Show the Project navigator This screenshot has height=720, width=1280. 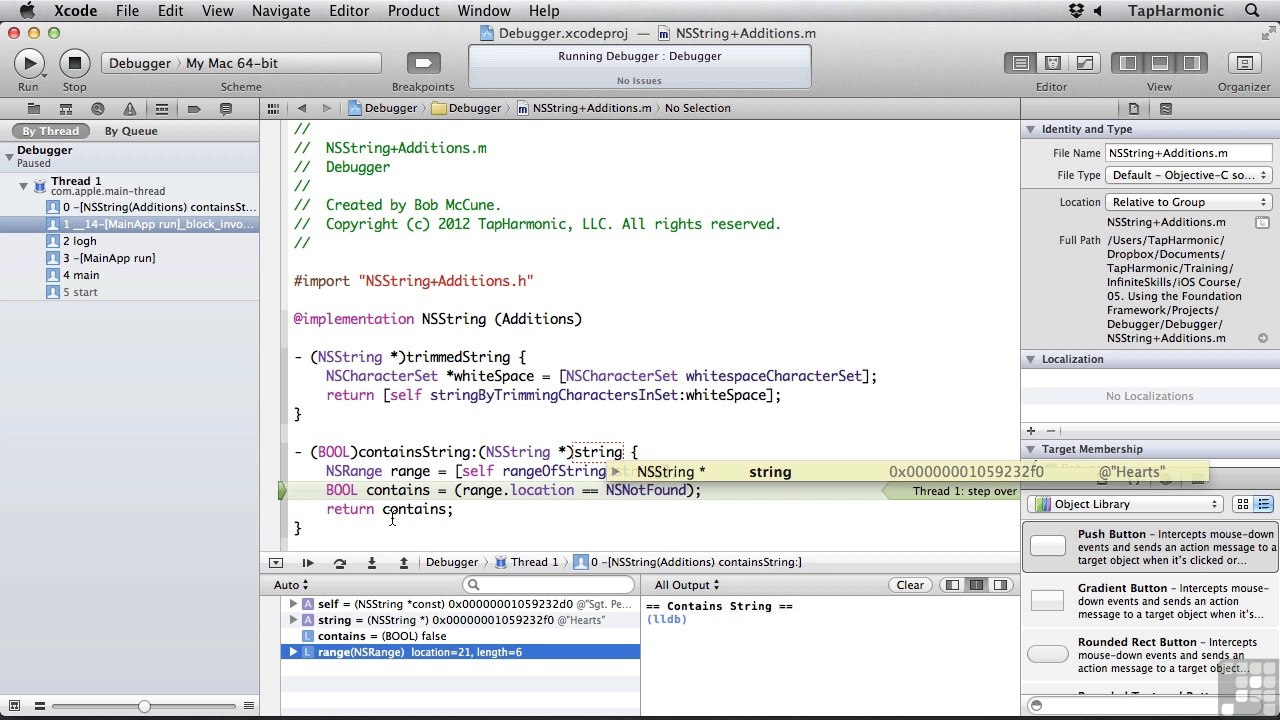[33, 108]
